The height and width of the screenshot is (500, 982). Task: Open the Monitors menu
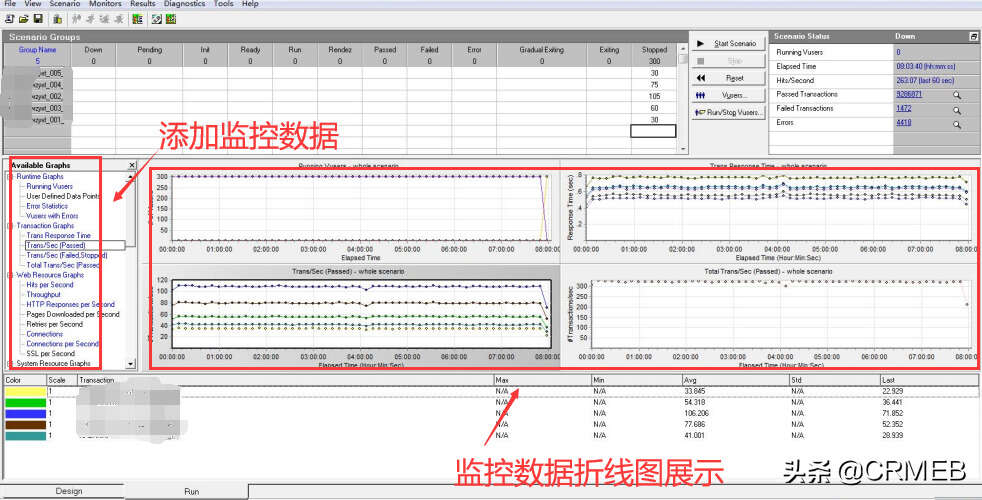105,4
